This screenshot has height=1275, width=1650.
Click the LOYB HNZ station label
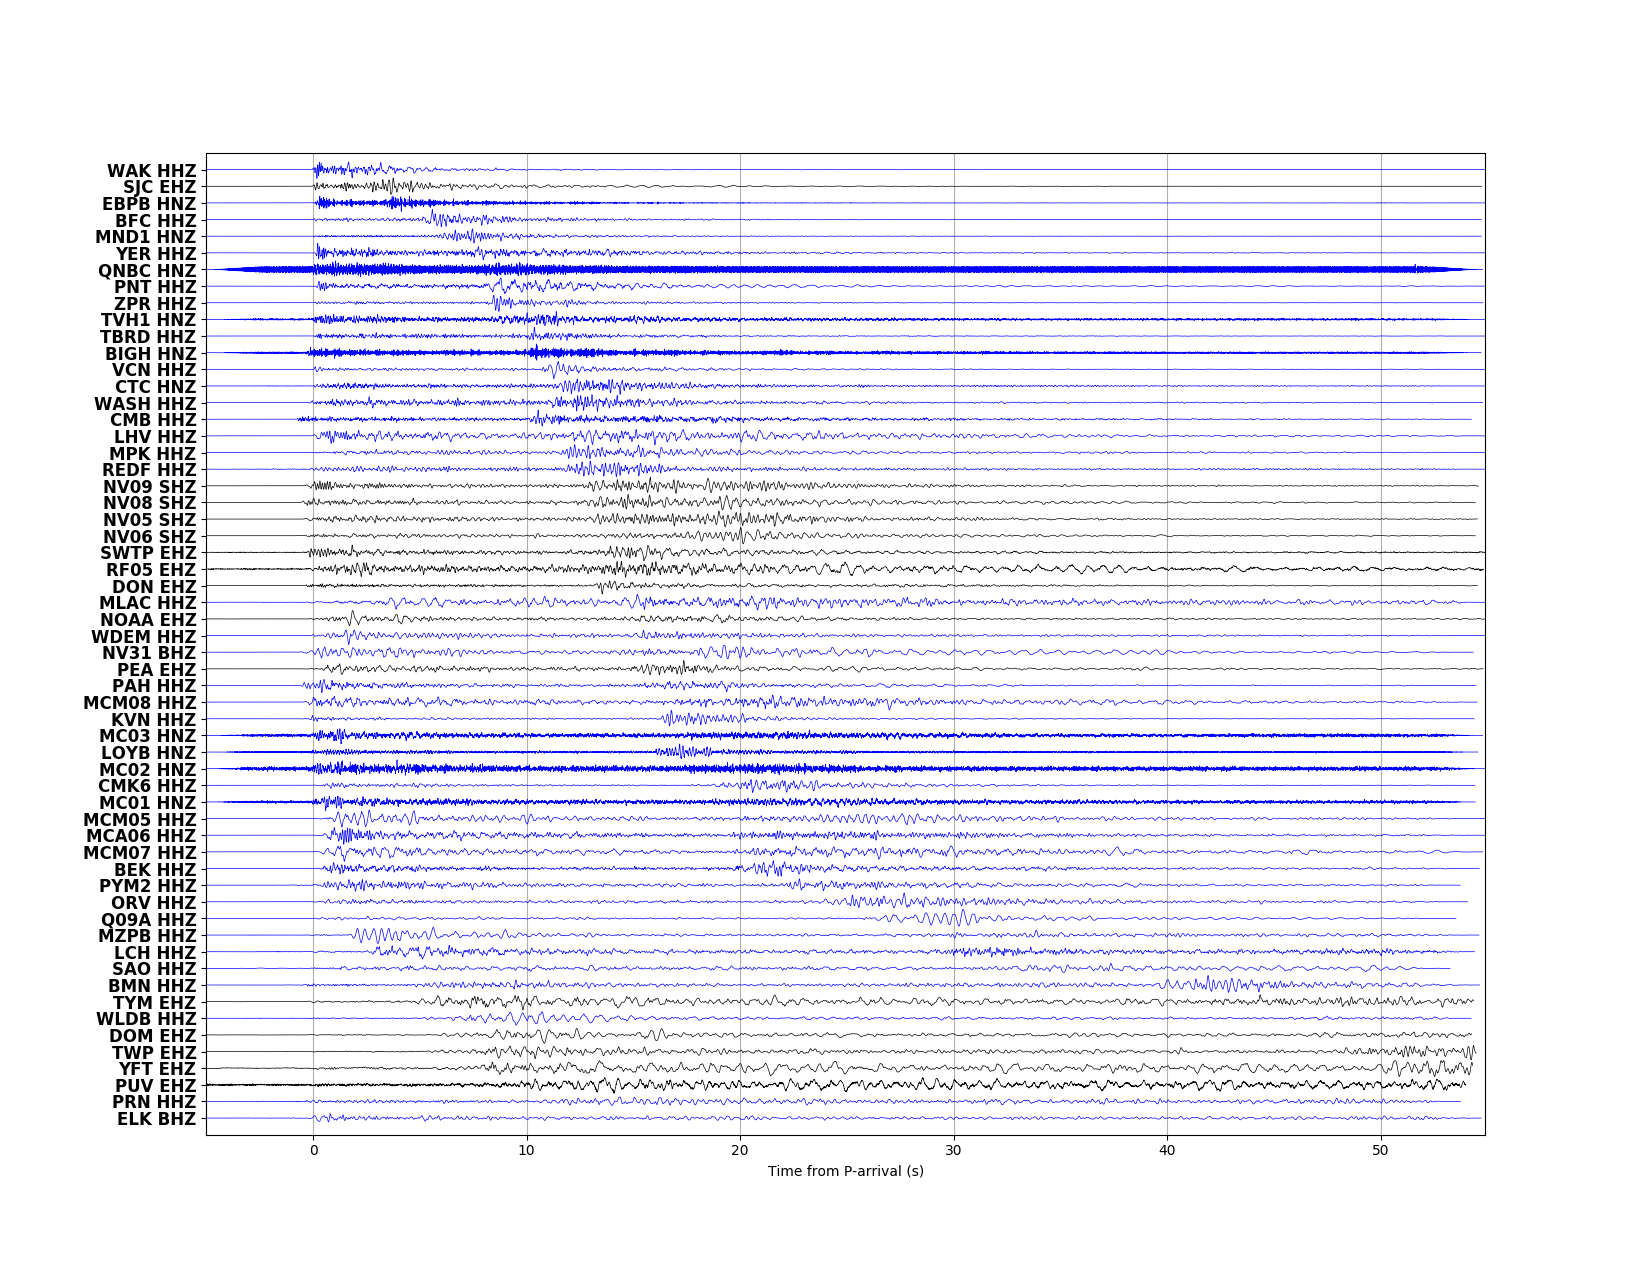149,753
